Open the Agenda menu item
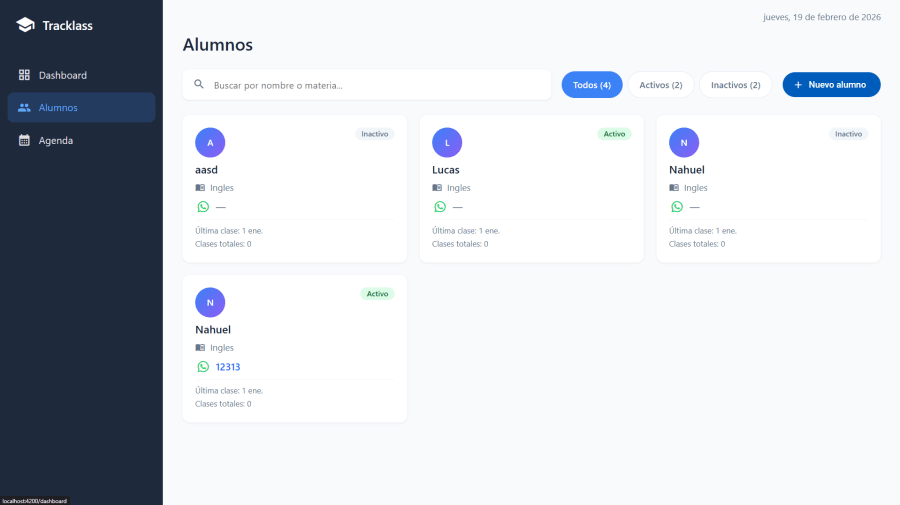900x505 pixels. [x=82, y=140]
